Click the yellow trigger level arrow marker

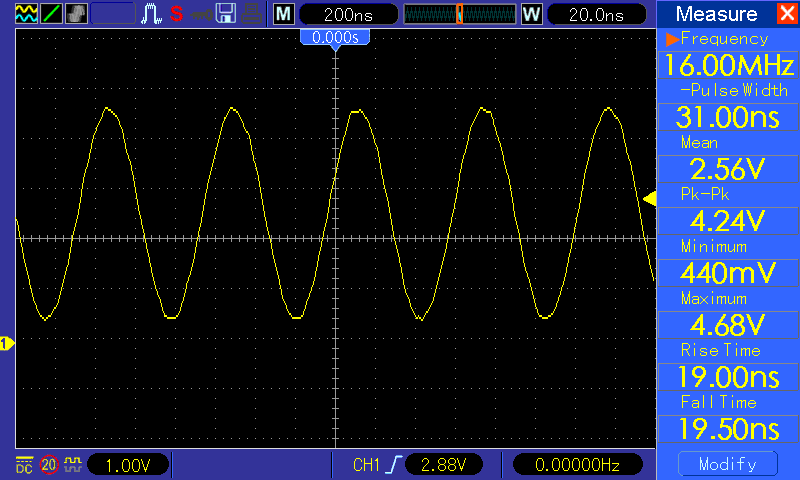649,199
